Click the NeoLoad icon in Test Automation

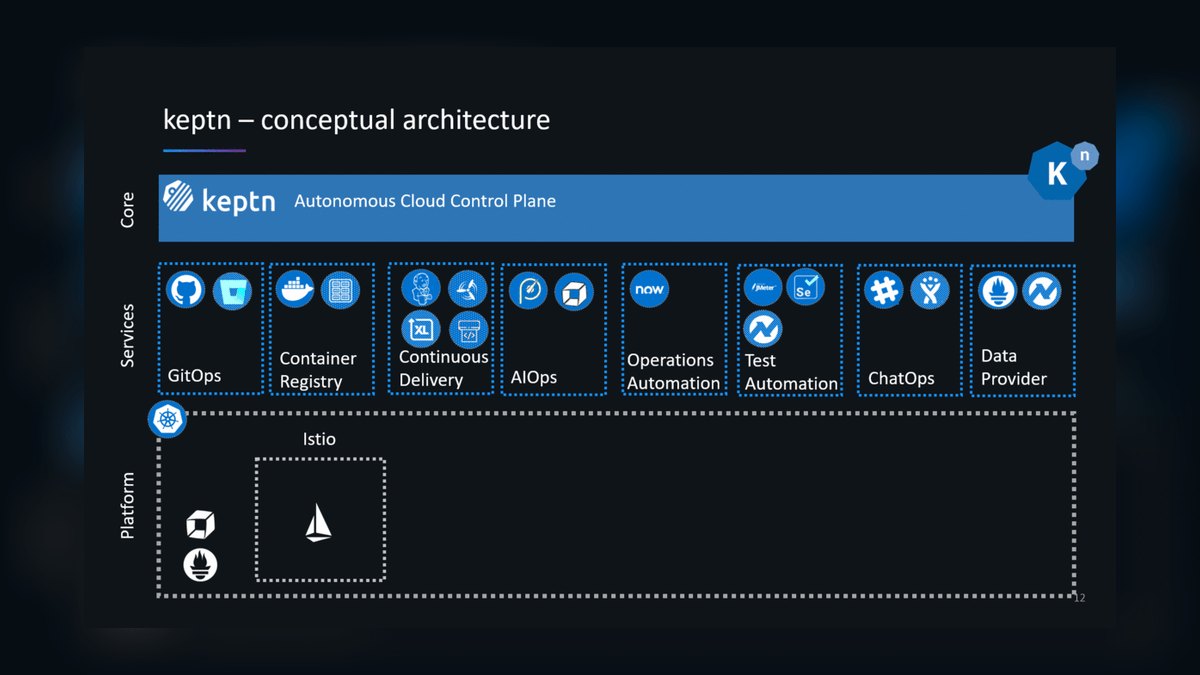(764, 328)
